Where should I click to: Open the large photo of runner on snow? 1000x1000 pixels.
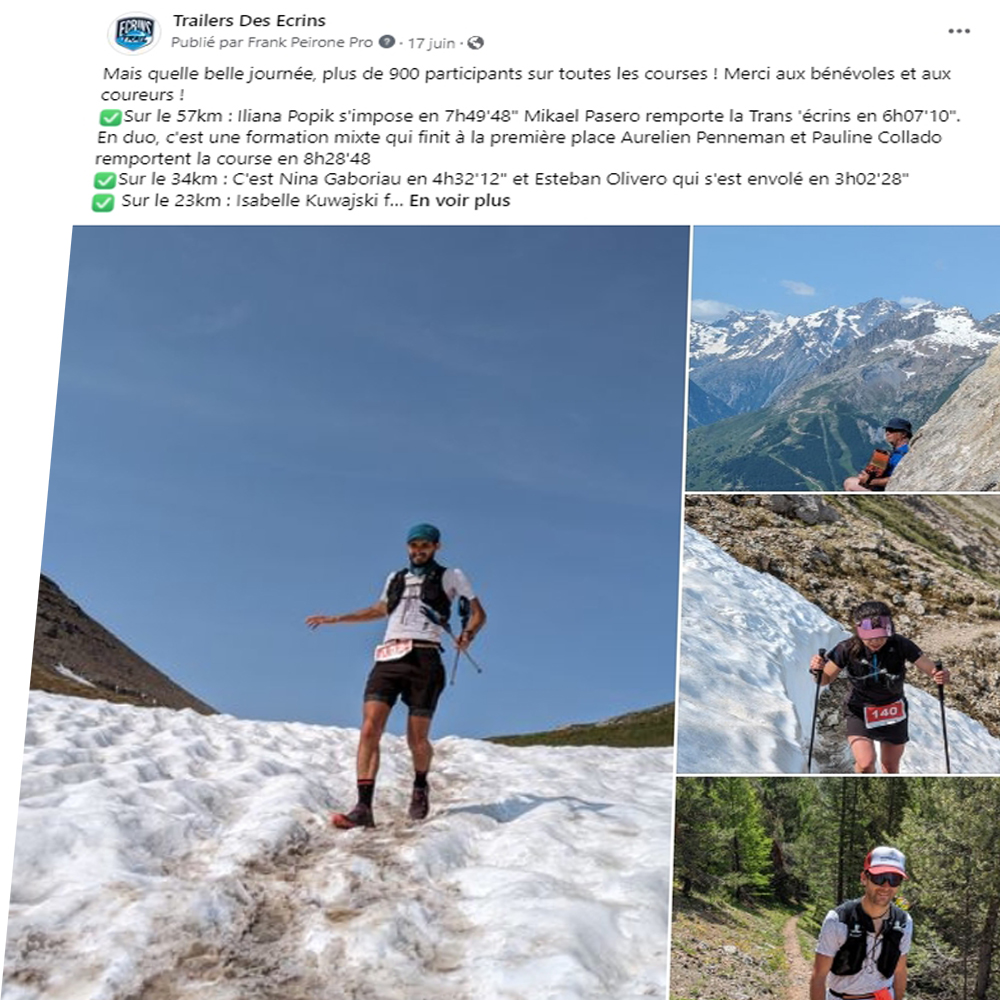click(x=357, y=612)
